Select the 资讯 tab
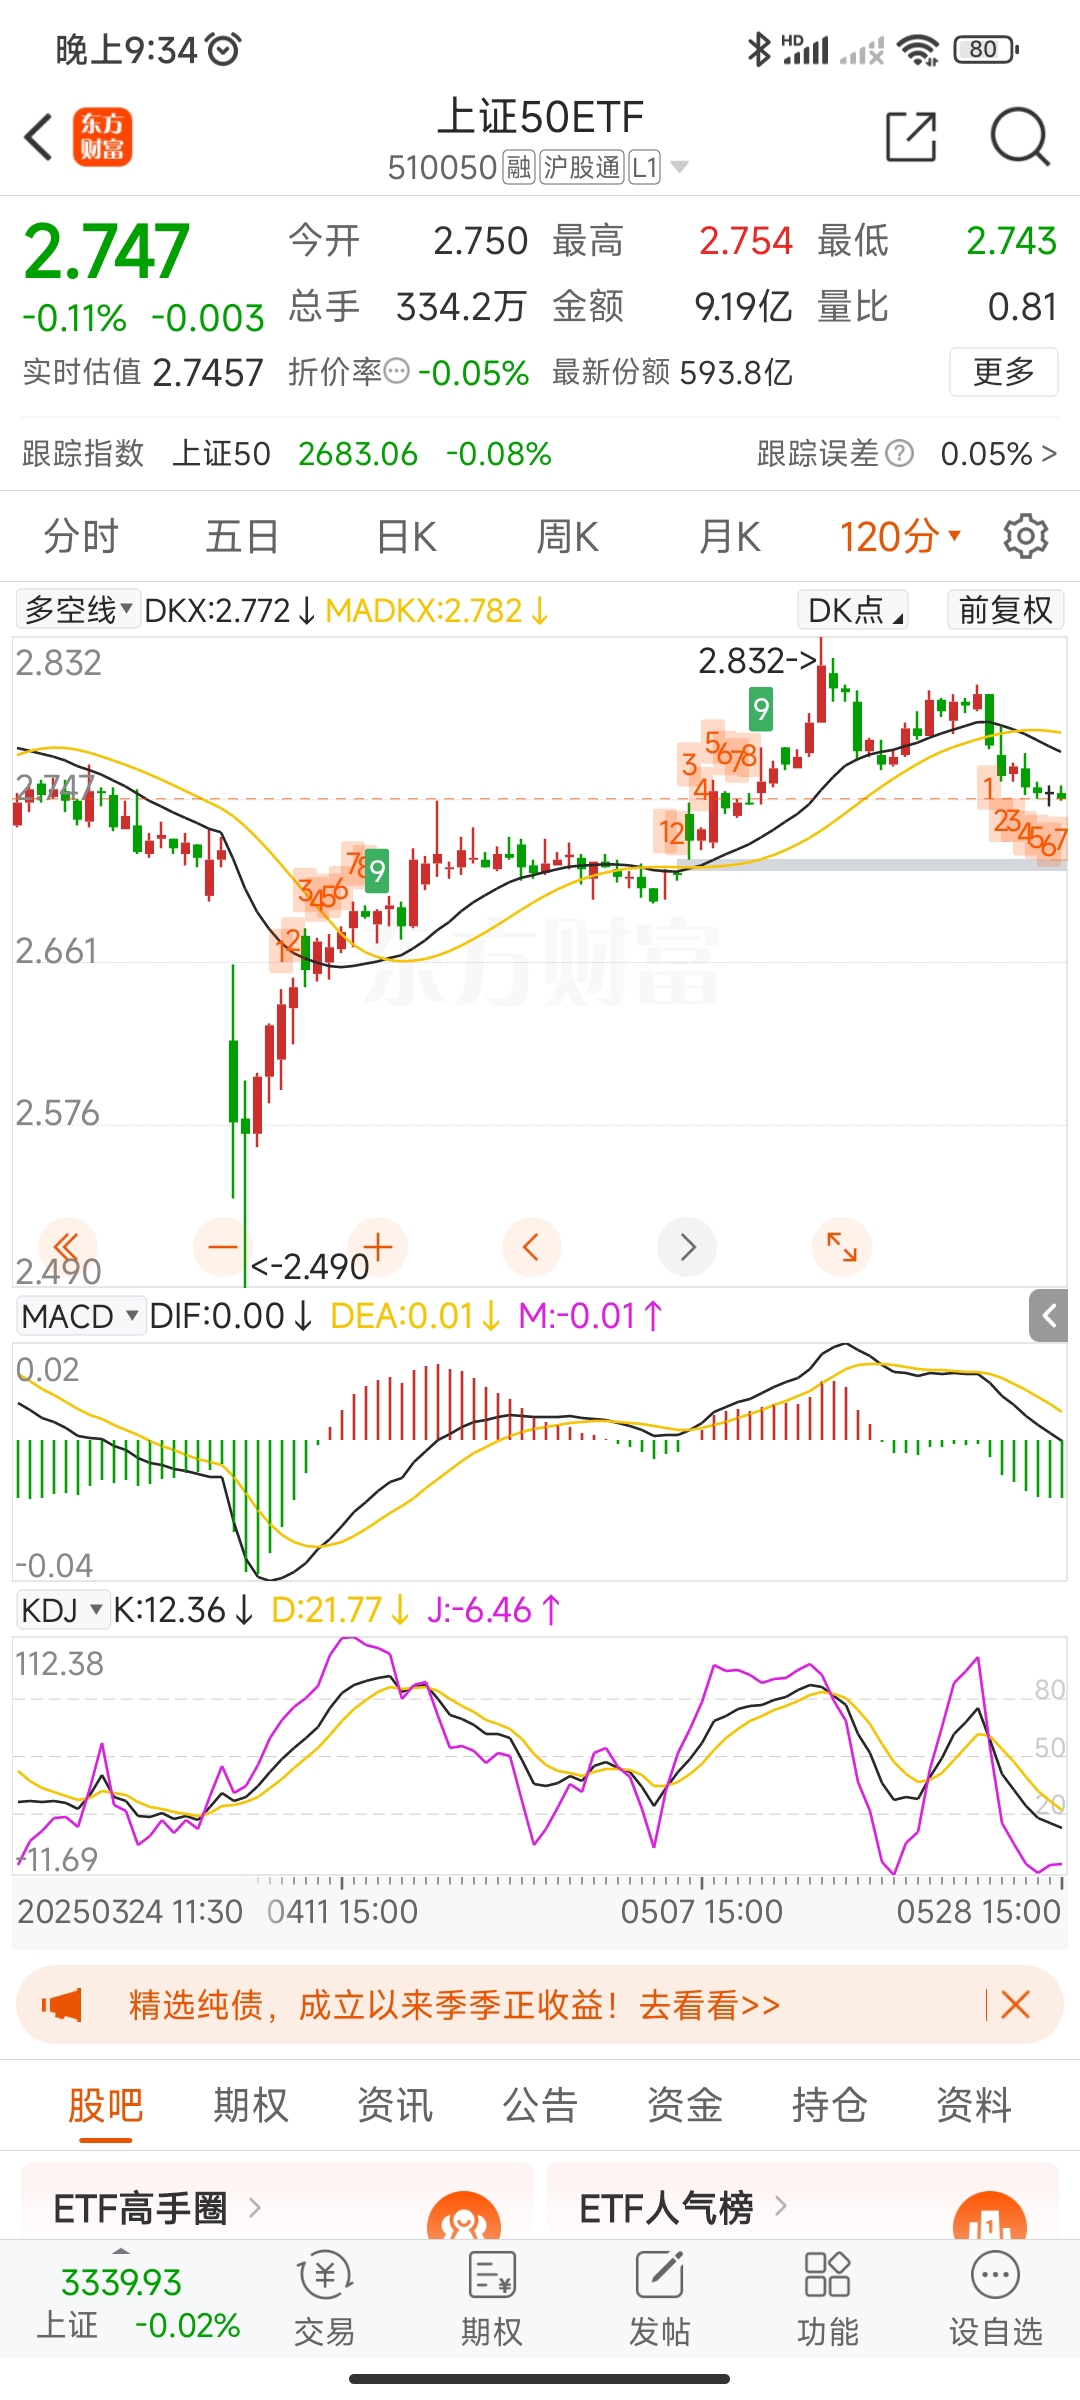1080x2400 pixels. click(395, 2105)
